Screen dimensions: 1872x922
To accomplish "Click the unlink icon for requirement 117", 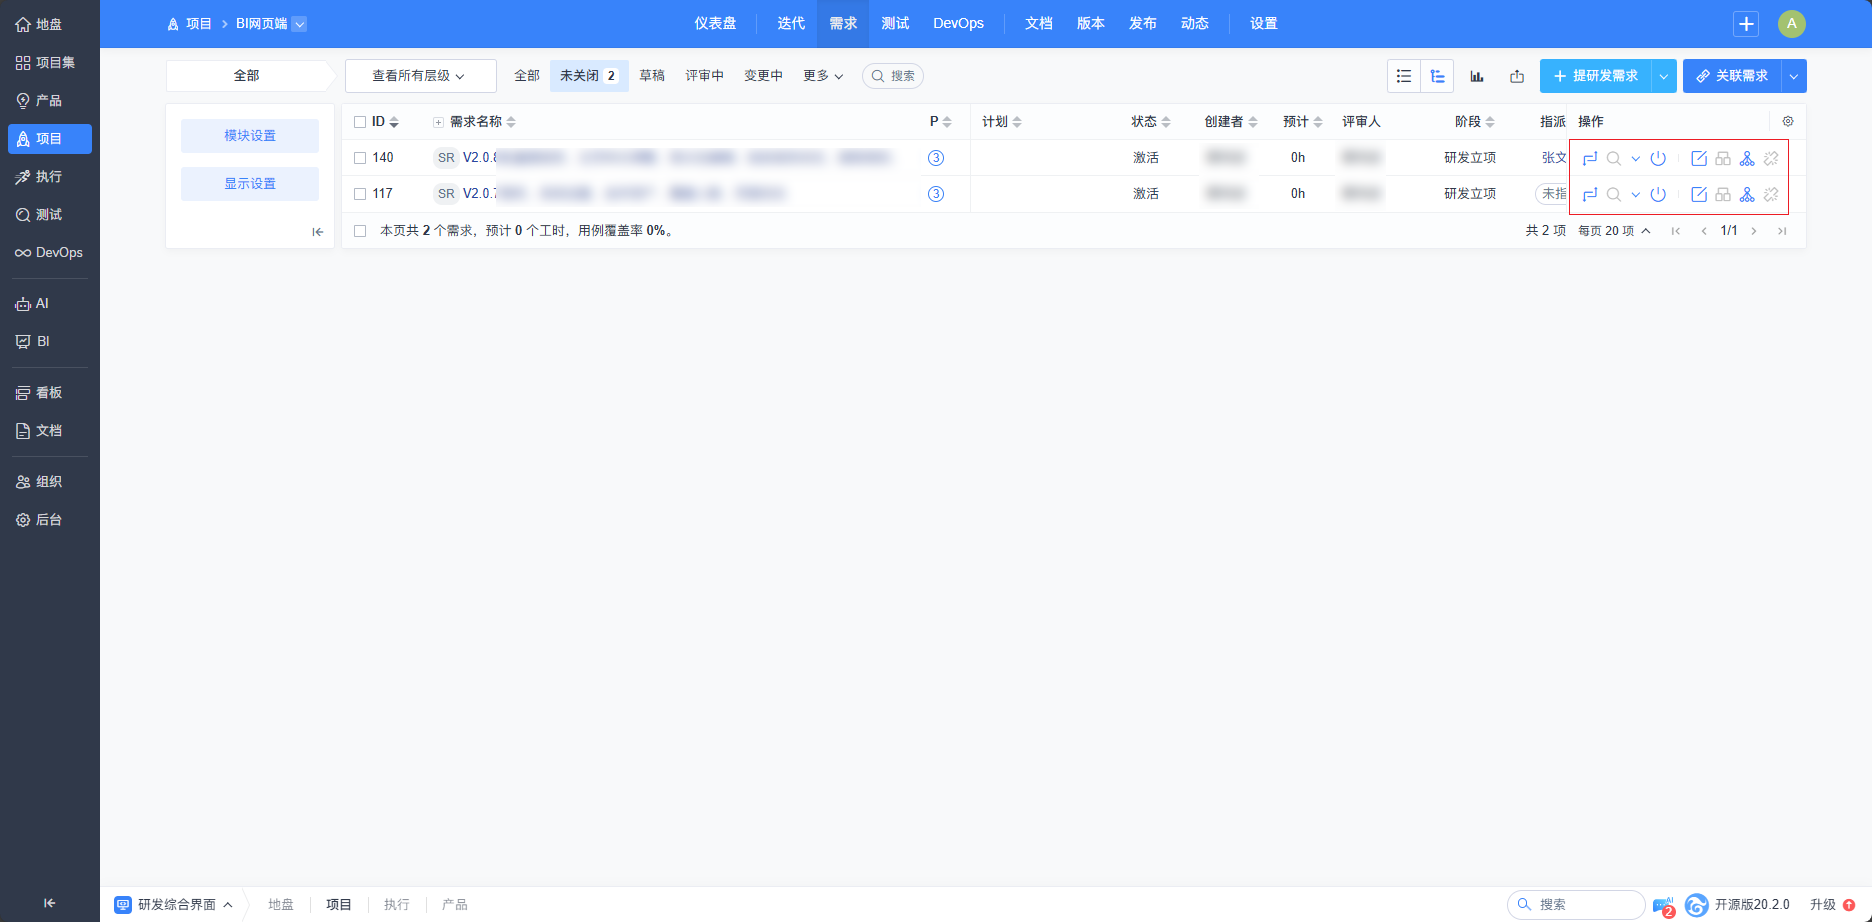I will 1771,194.
